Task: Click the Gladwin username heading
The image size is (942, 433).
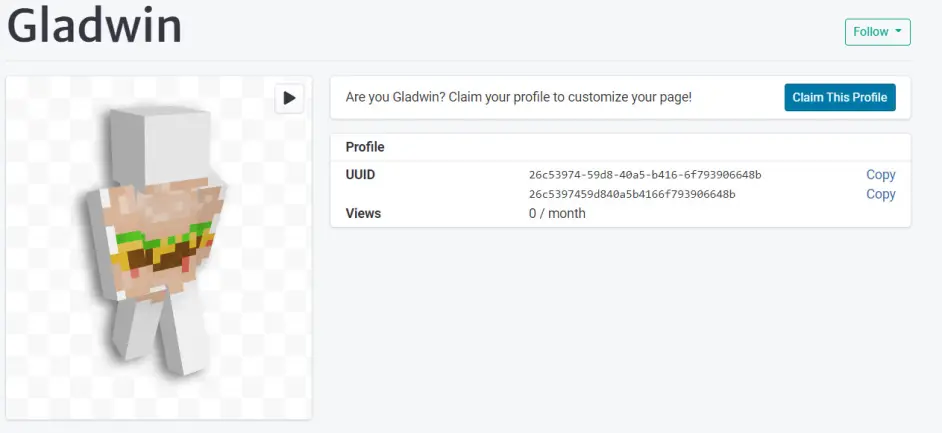Action: coord(95,26)
